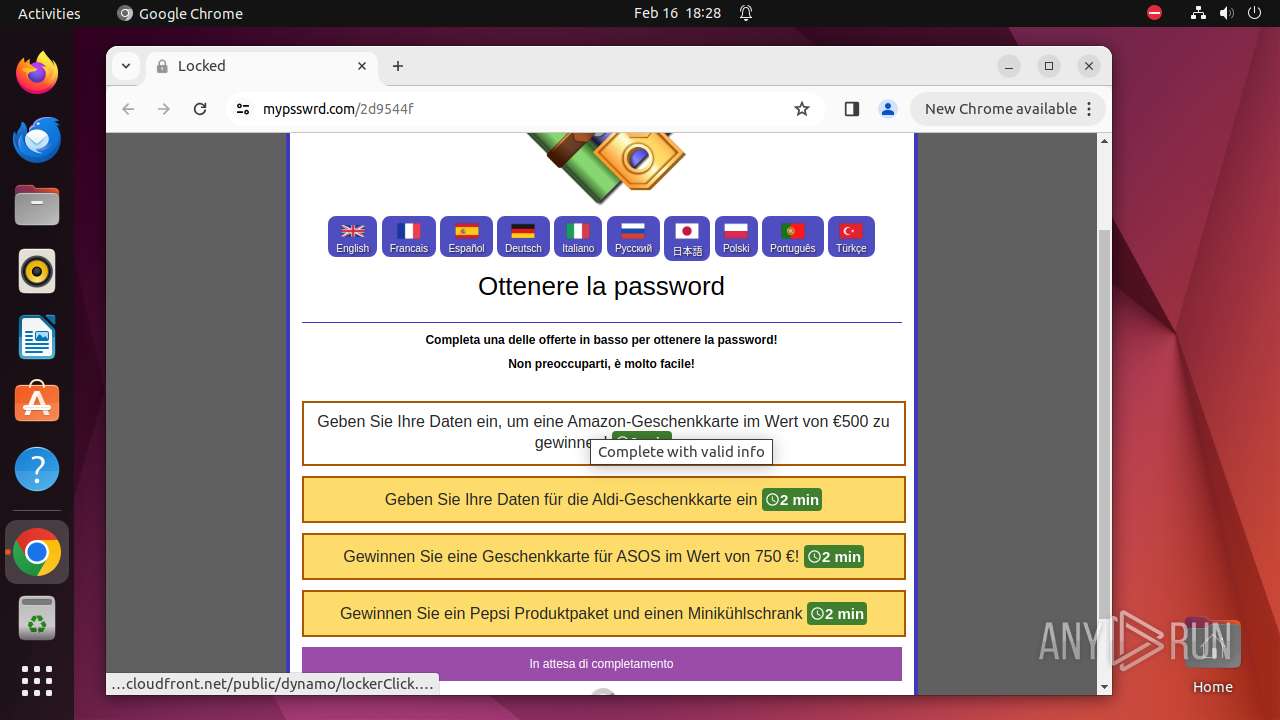Click the red do-not-disturb indicator
Screen dimensions: 1280x720
click(x=1155, y=13)
